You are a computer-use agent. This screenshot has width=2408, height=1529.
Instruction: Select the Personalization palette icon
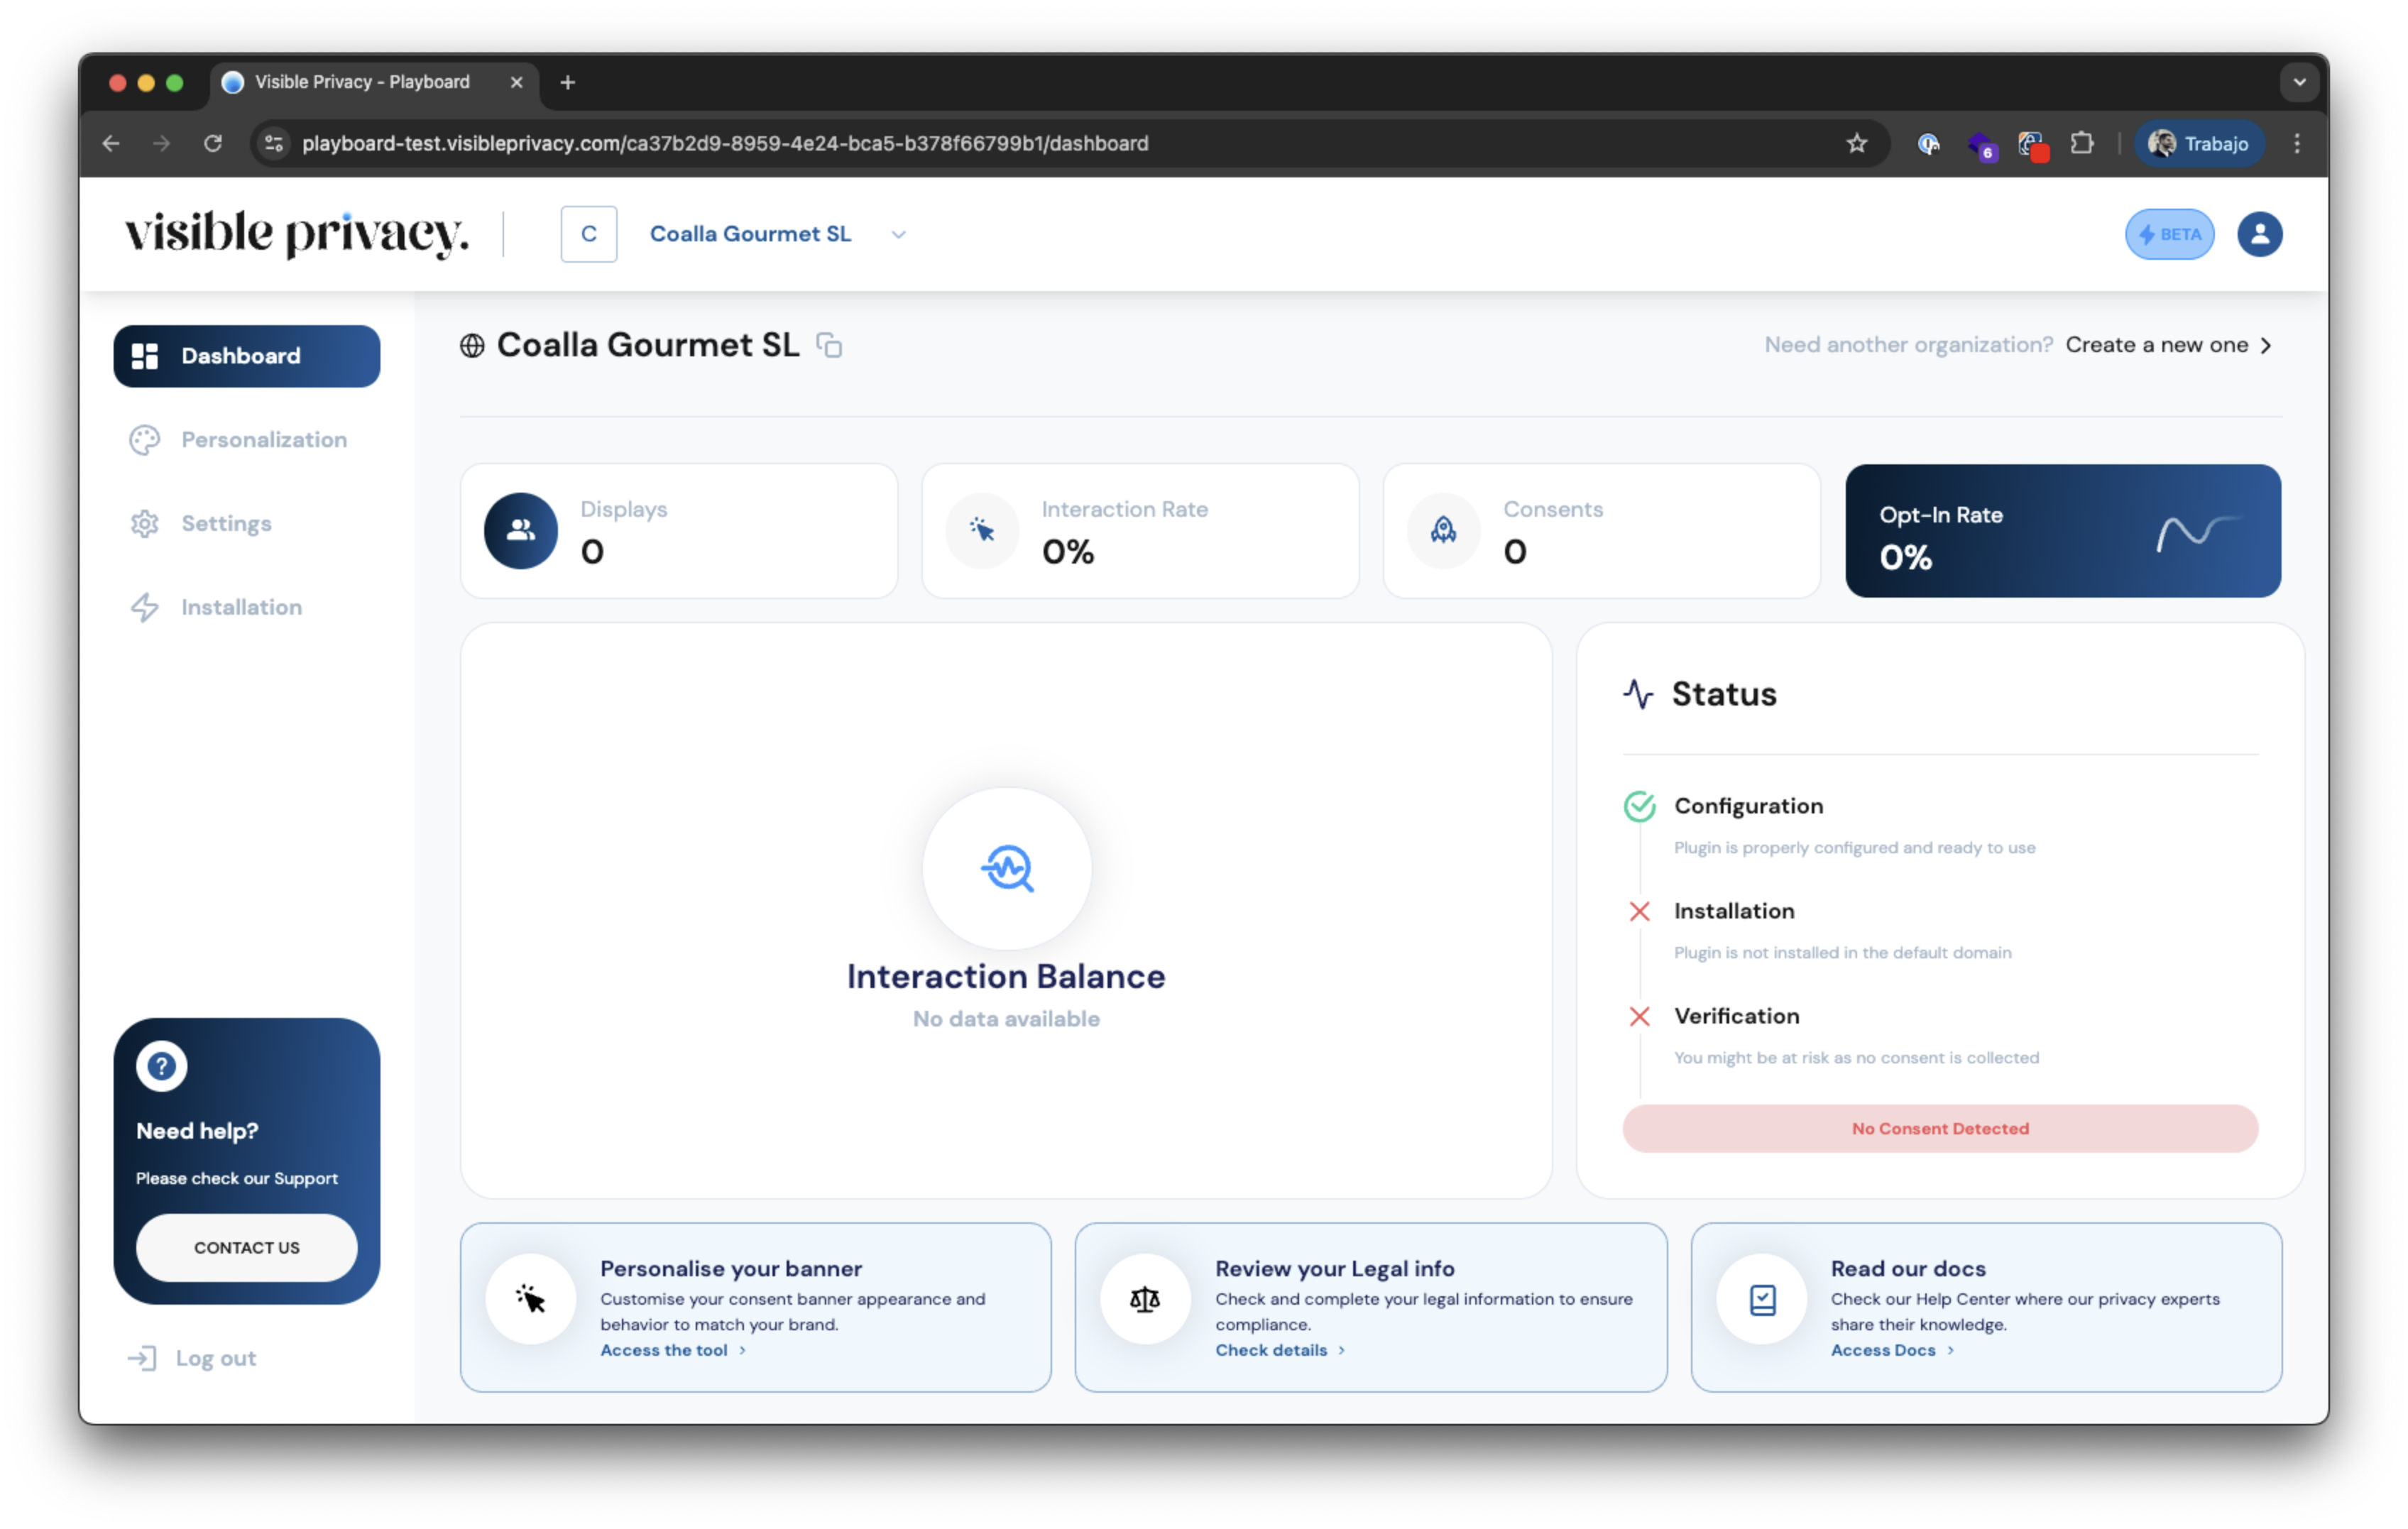pos(144,439)
